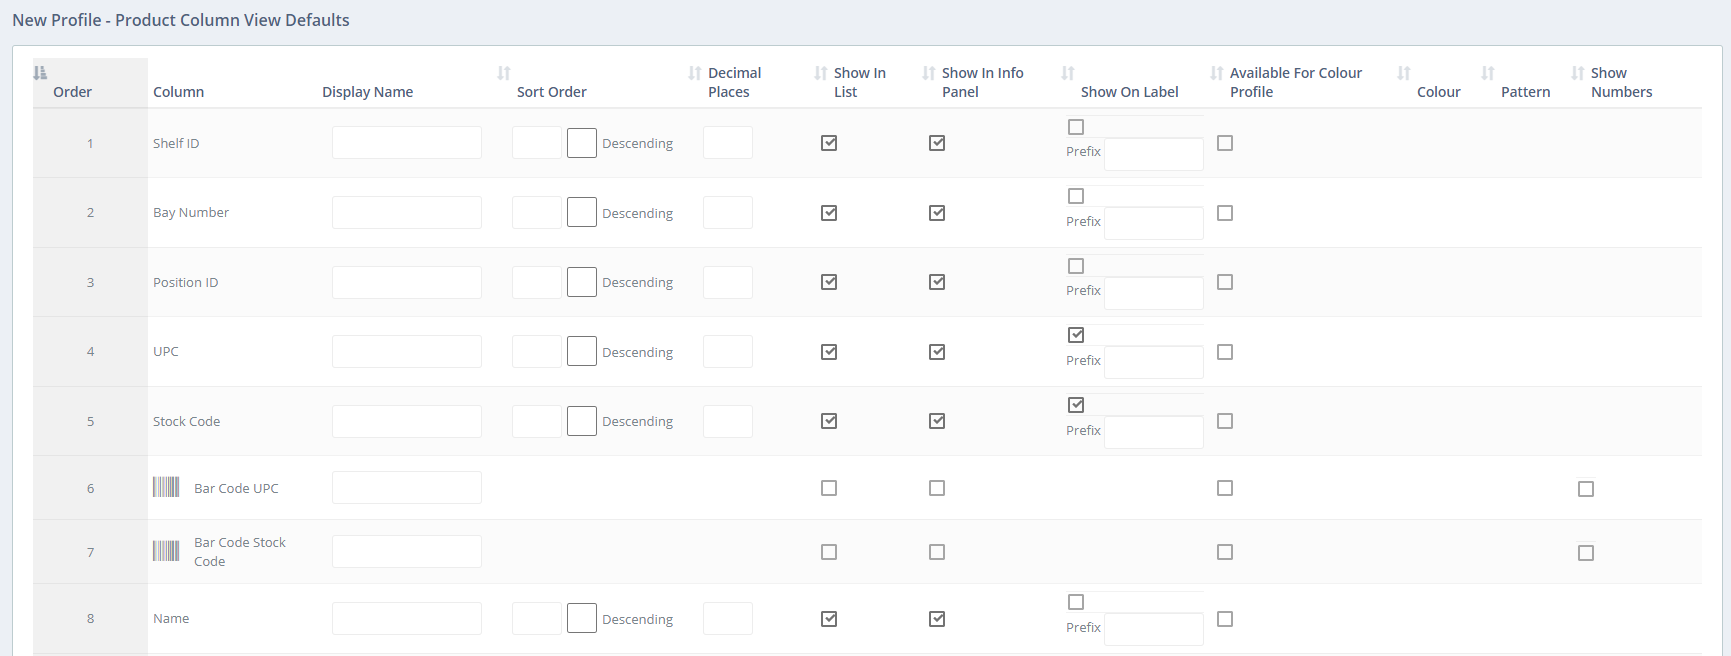1731x656 pixels.
Task: Click the Column header
Action: pyautogui.click(x=178, y=92)
